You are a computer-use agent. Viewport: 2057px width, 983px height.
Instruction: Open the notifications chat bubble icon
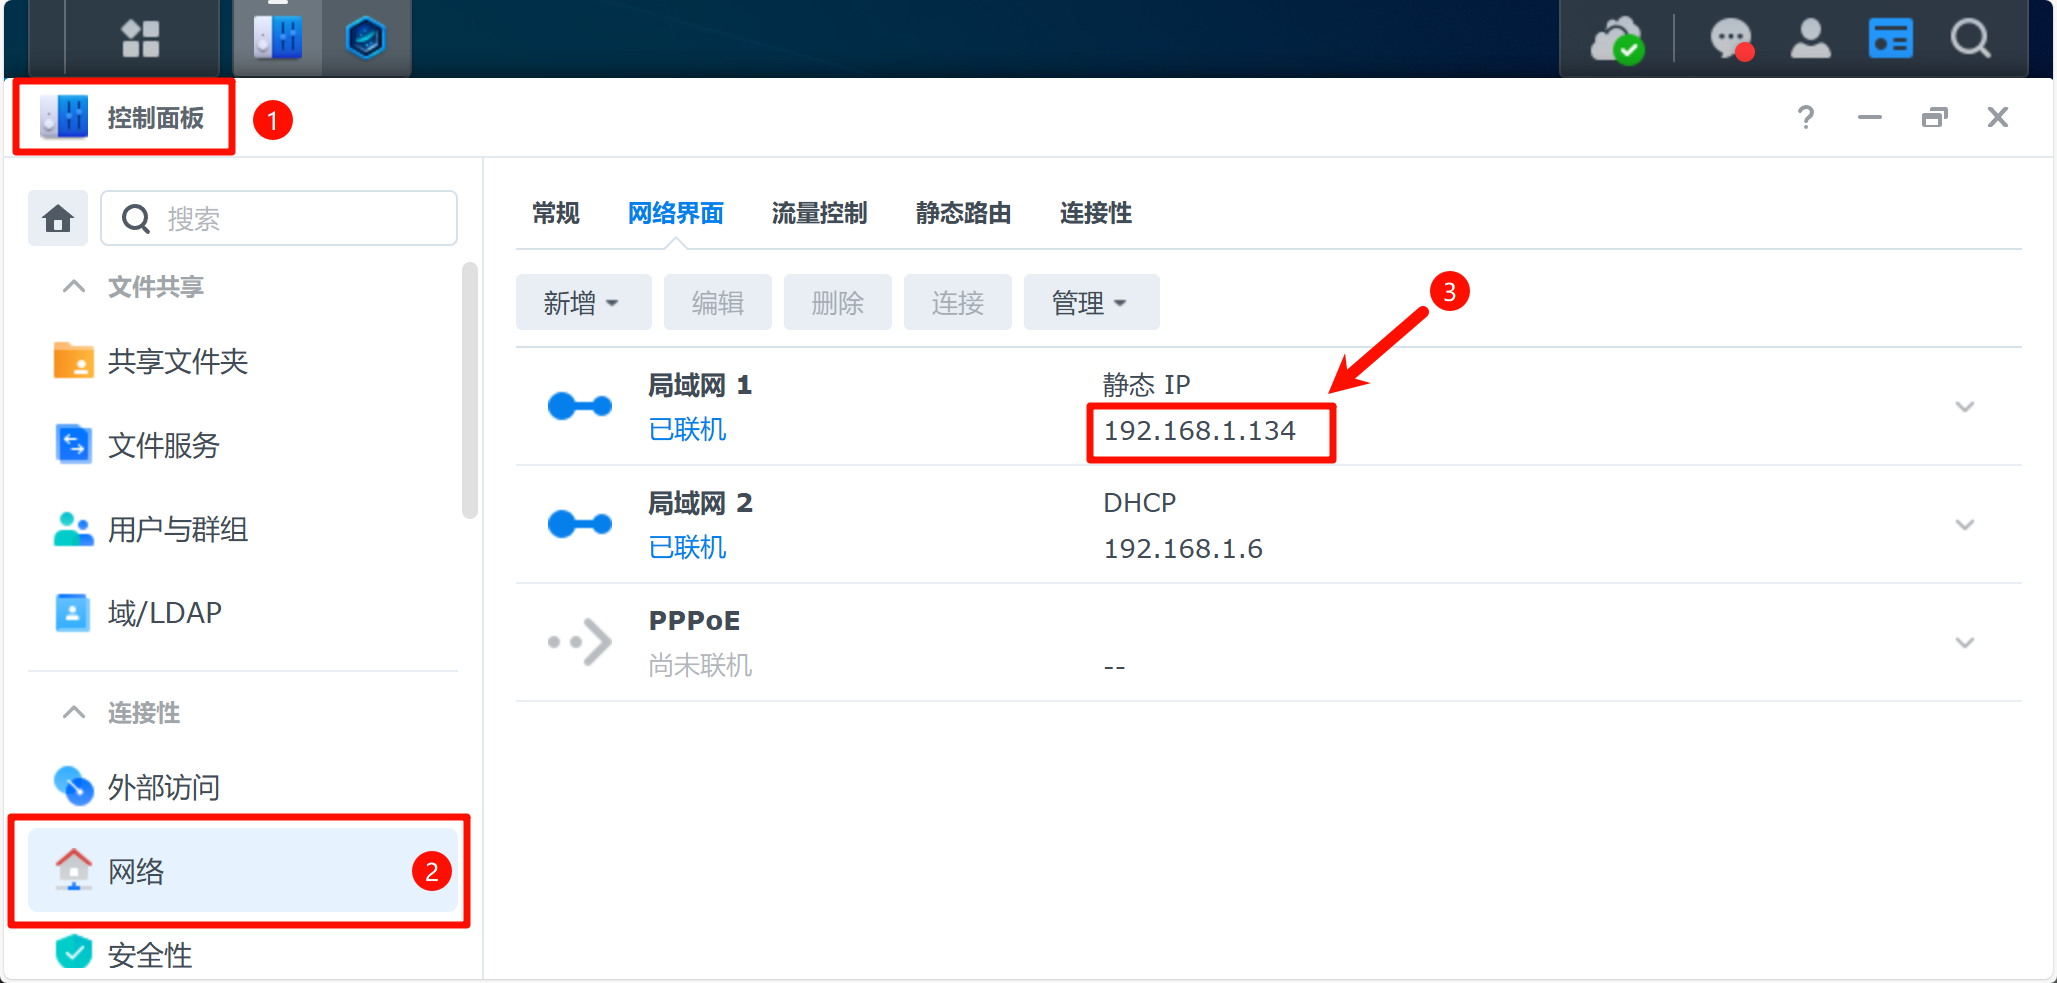pos(1732,40)
